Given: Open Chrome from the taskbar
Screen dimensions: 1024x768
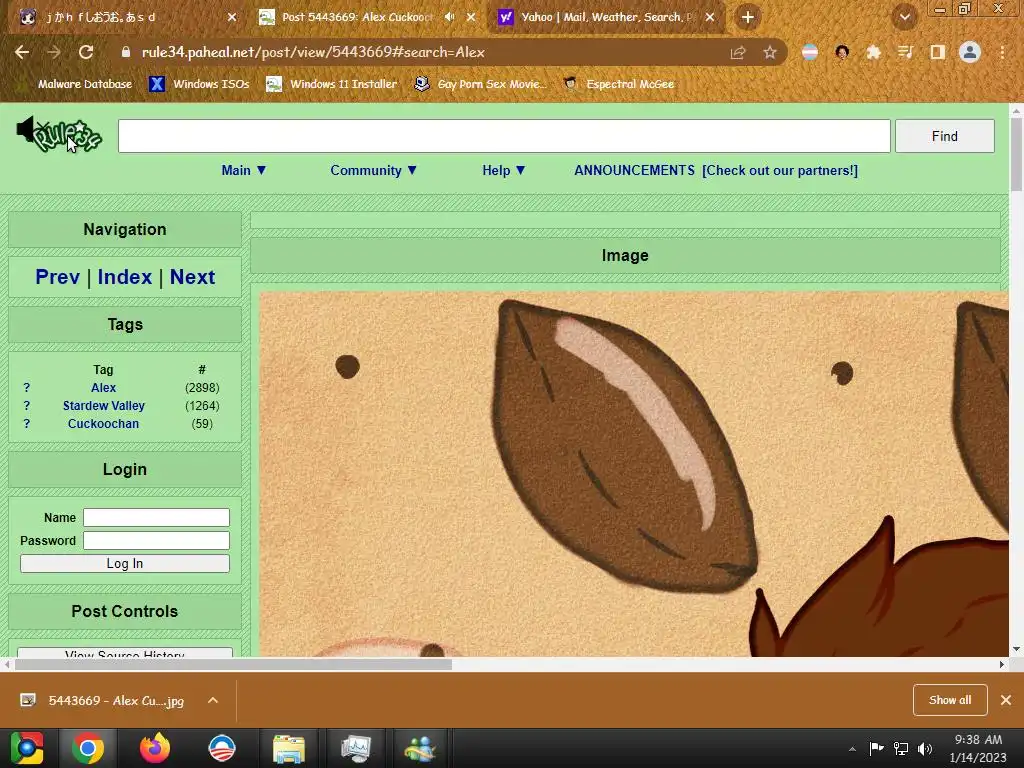Looking at the screenshot, I should pyautogui.click(x=88, y=748).
